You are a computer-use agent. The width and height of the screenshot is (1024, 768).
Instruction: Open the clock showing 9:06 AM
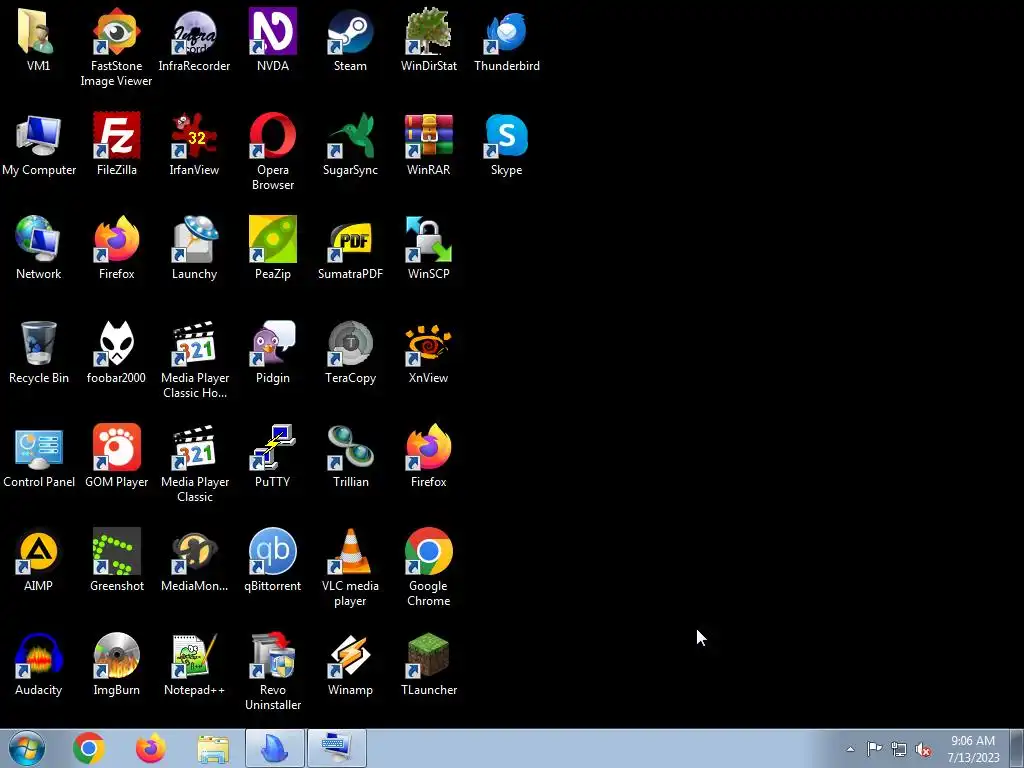coord(973,749)
